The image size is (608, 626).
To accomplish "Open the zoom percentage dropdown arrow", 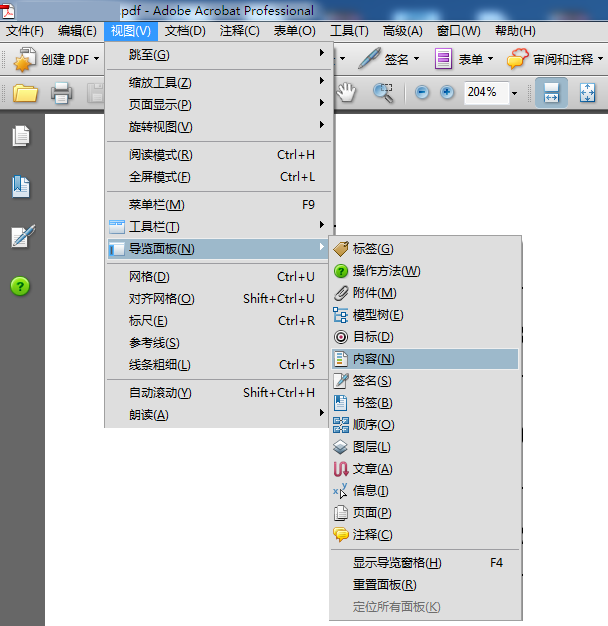I will tap(515, 93).
